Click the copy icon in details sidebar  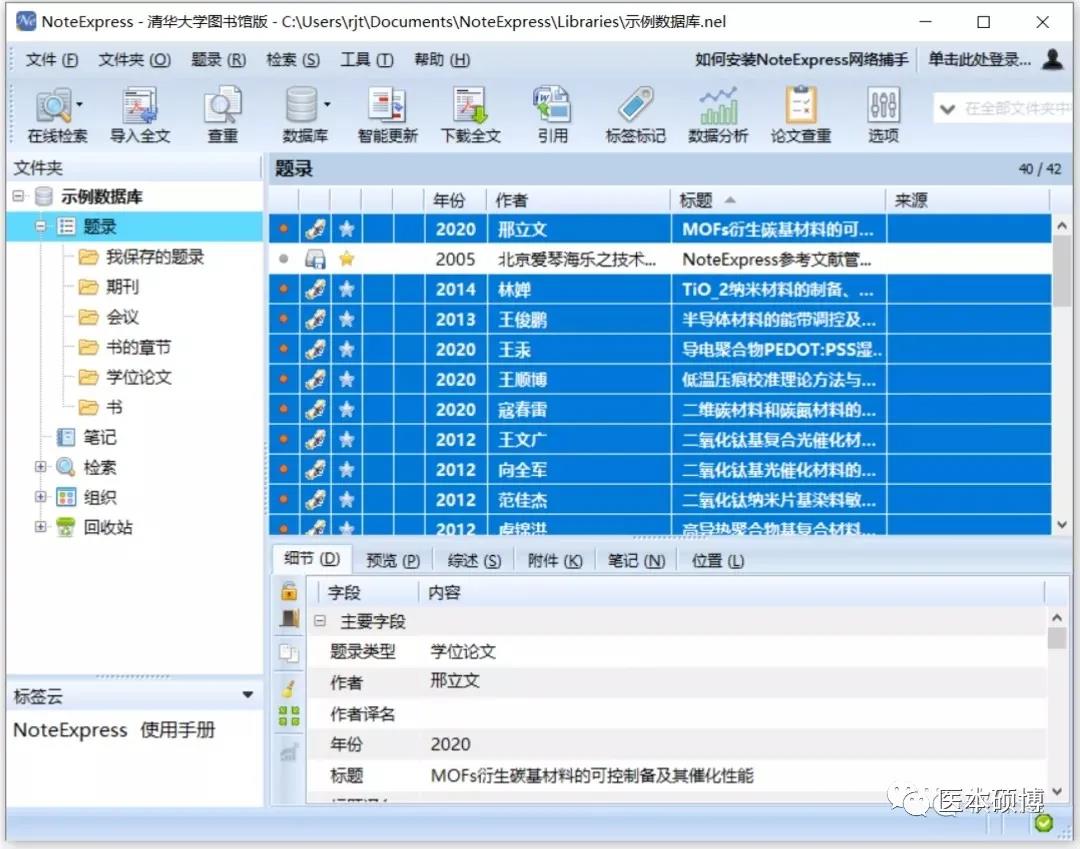coord(289,652)
